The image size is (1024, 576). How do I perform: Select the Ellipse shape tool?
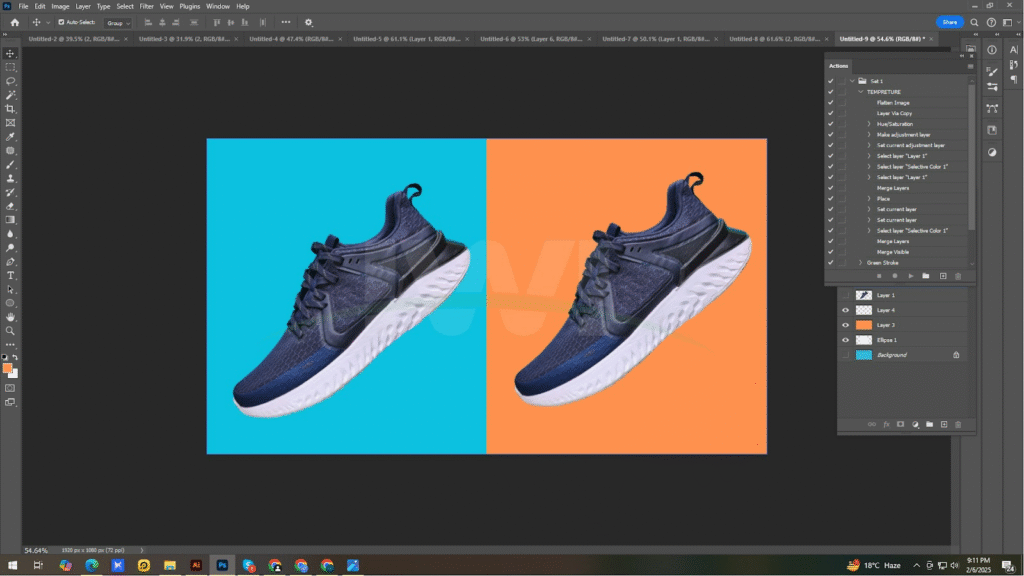(10, 303)
